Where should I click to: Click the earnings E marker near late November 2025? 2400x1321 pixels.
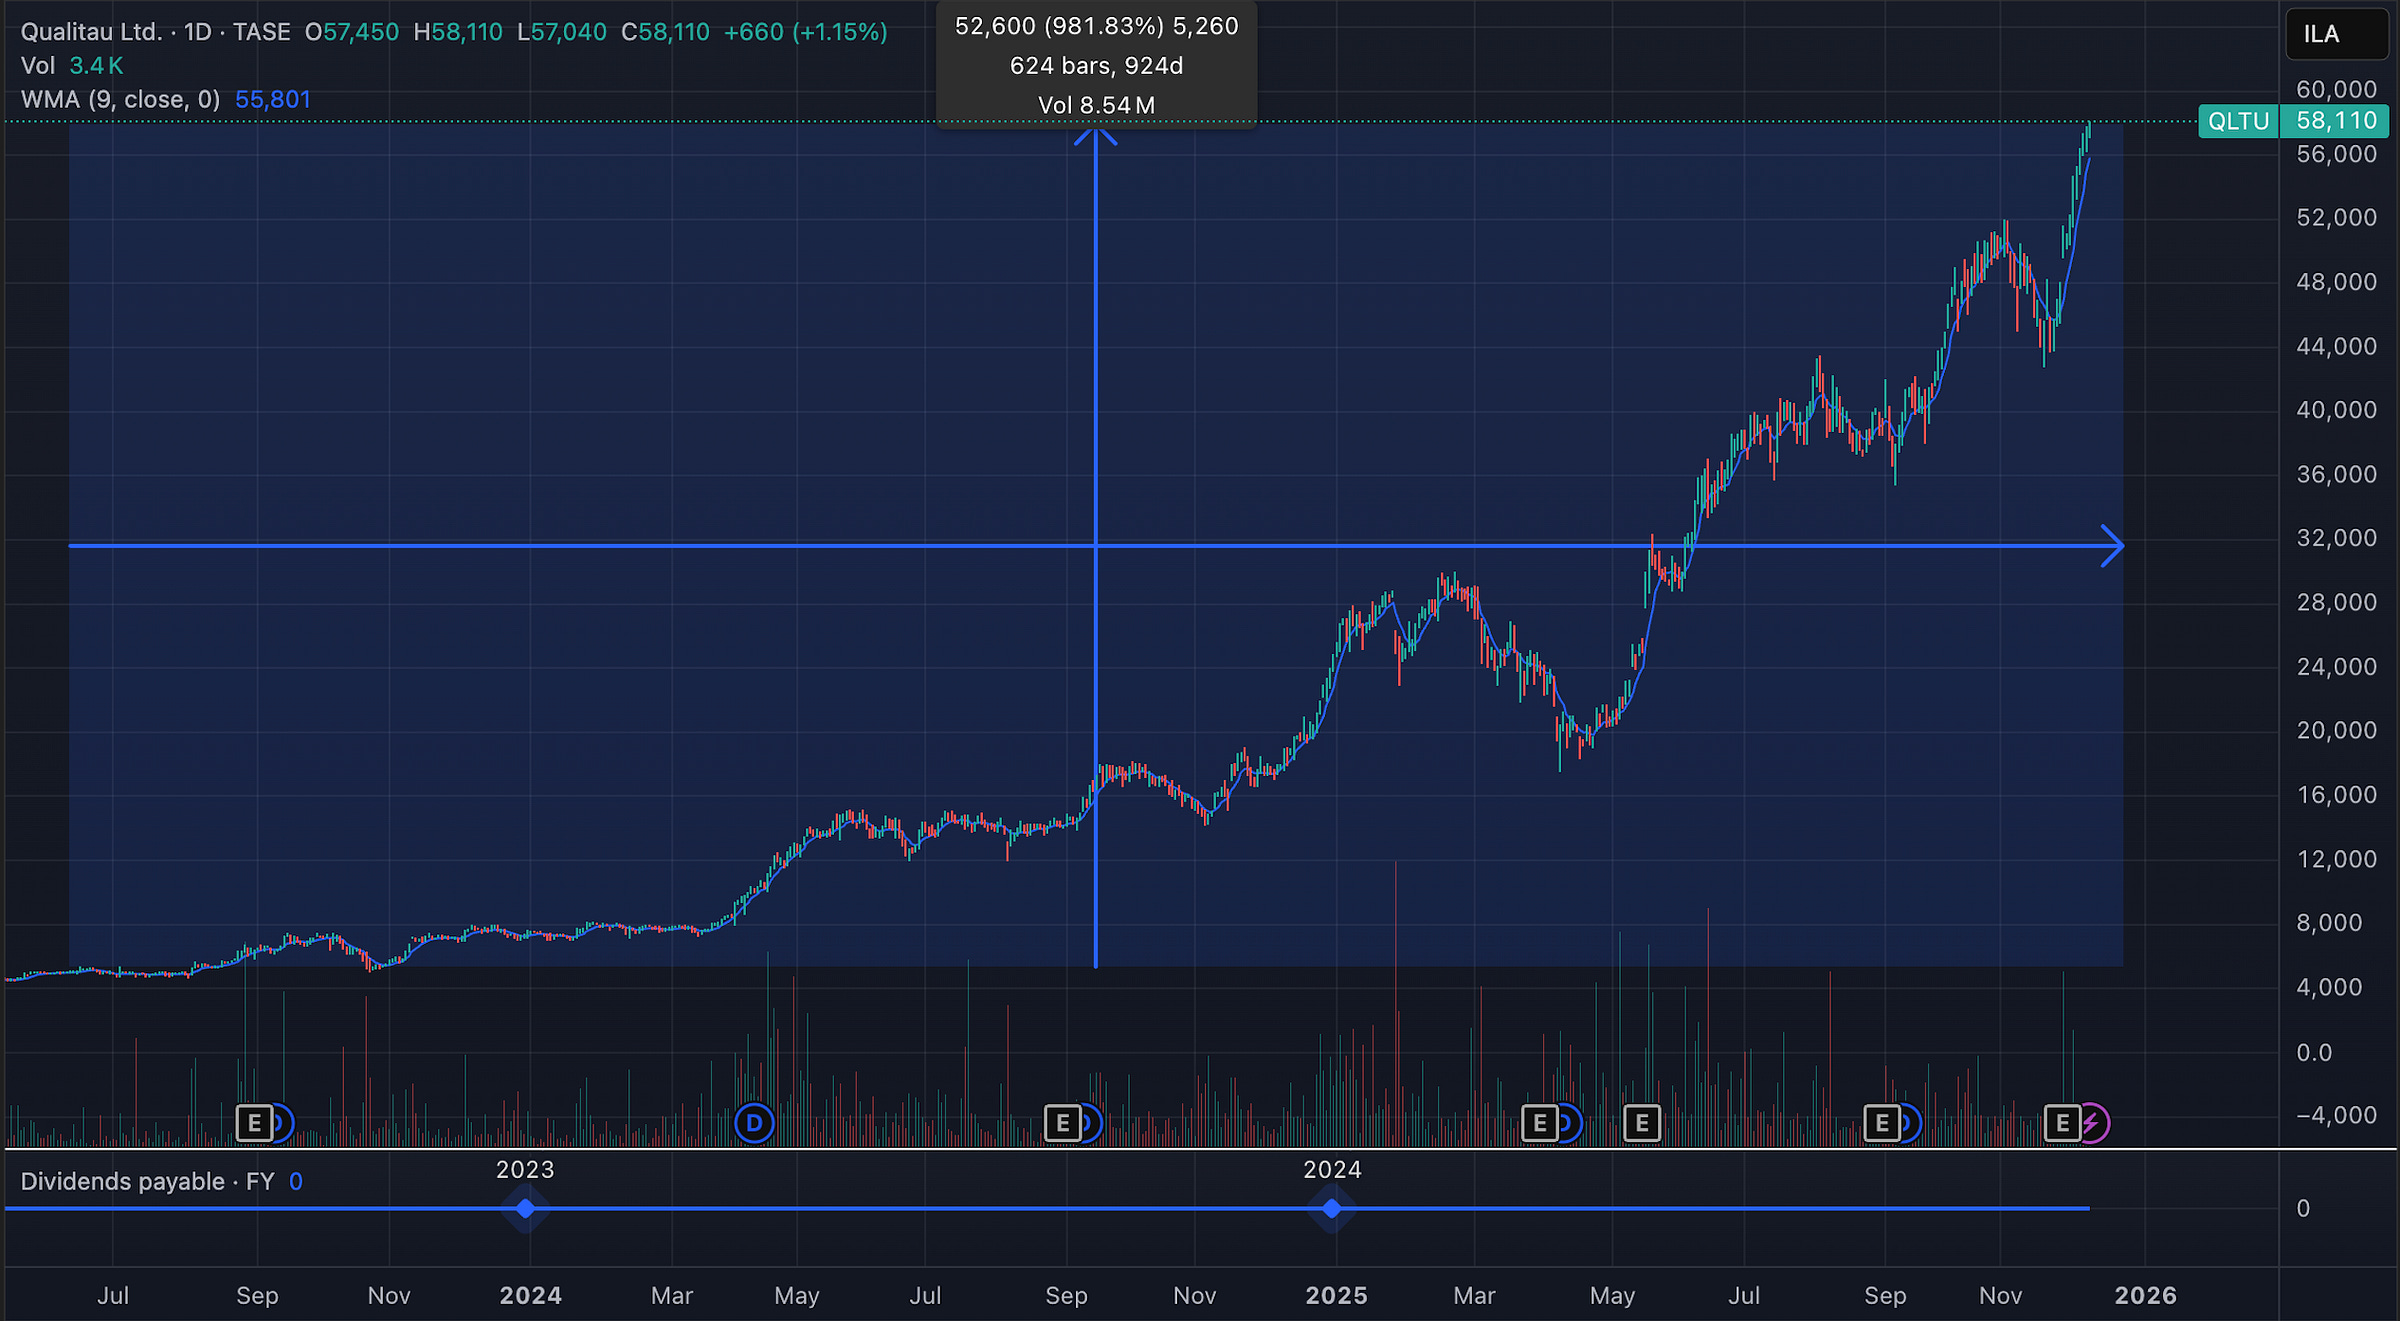[x=2061, y=1123]
